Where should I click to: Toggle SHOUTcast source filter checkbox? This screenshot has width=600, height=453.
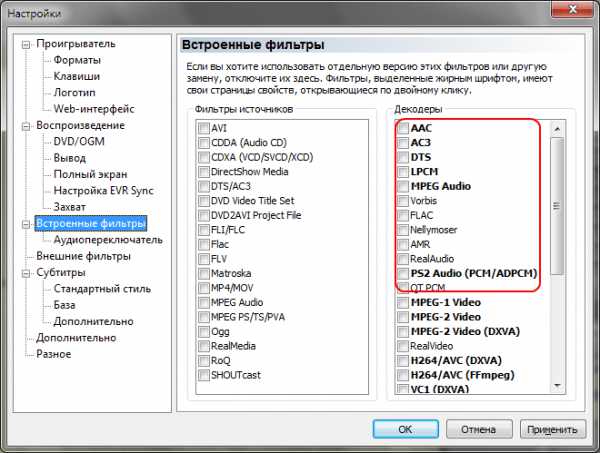click(x=204, y=375)
